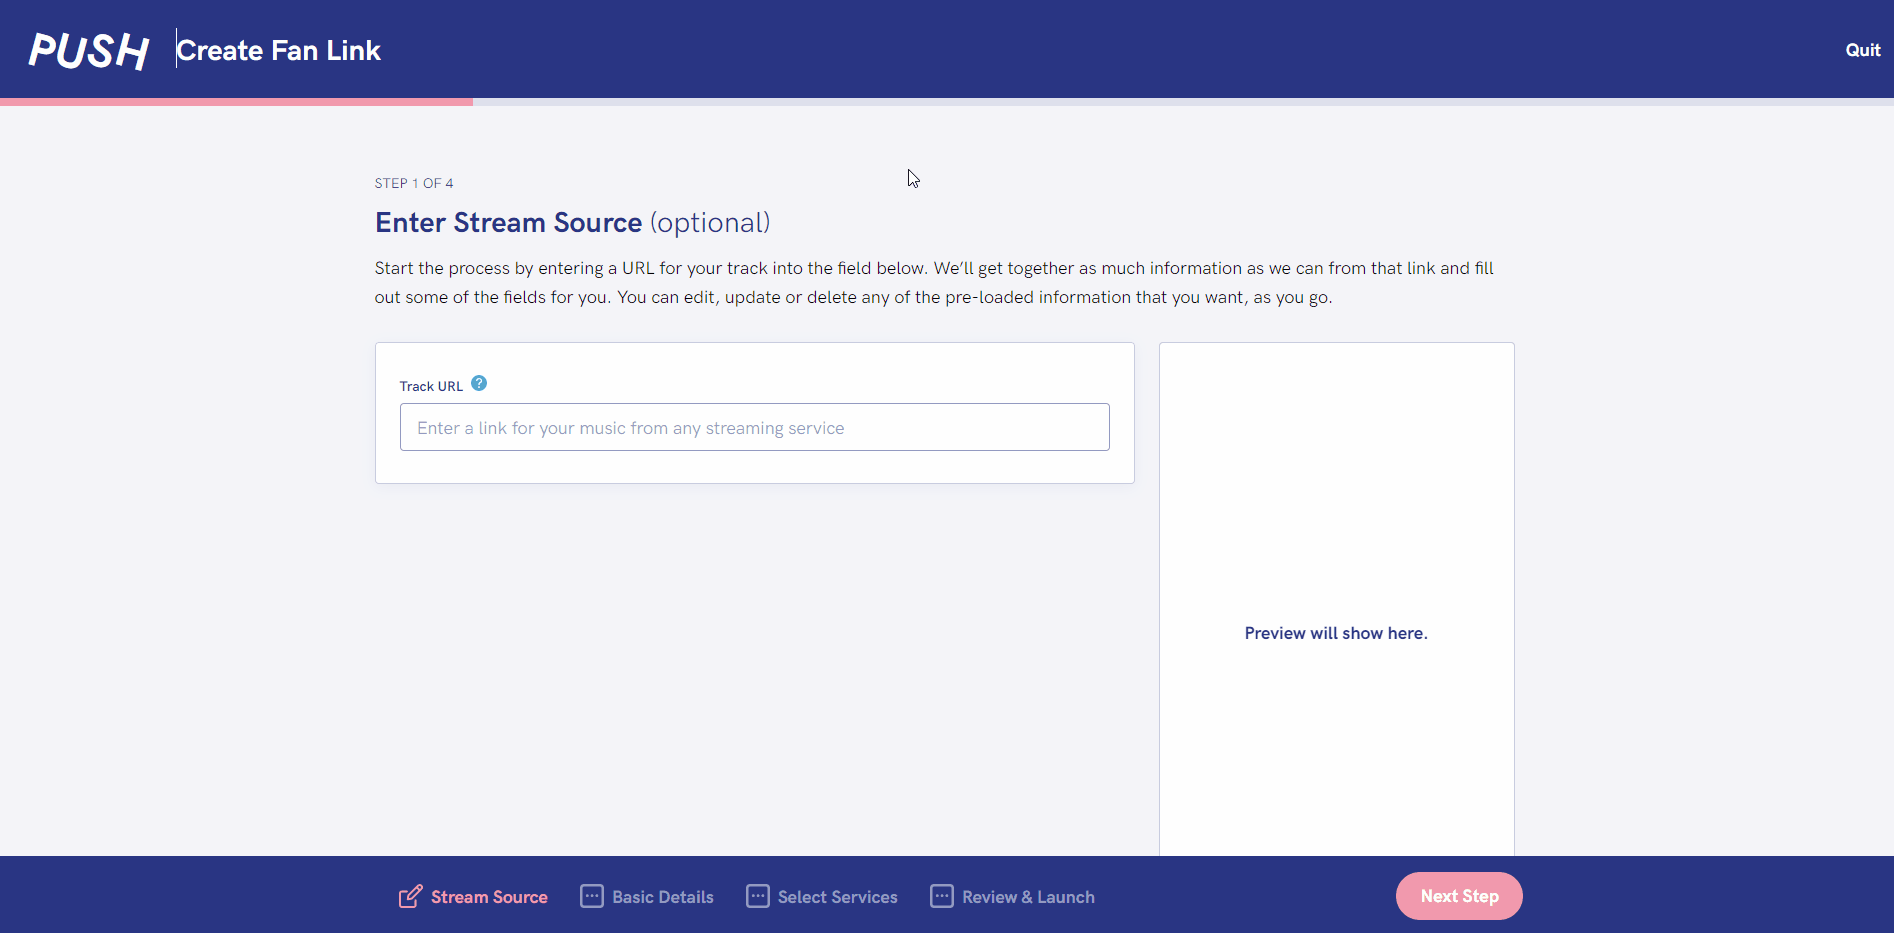The height and width of the screenshot is (933, 1894).
Task: Switch to the Stream Source step label
Action: click(489, 897)
